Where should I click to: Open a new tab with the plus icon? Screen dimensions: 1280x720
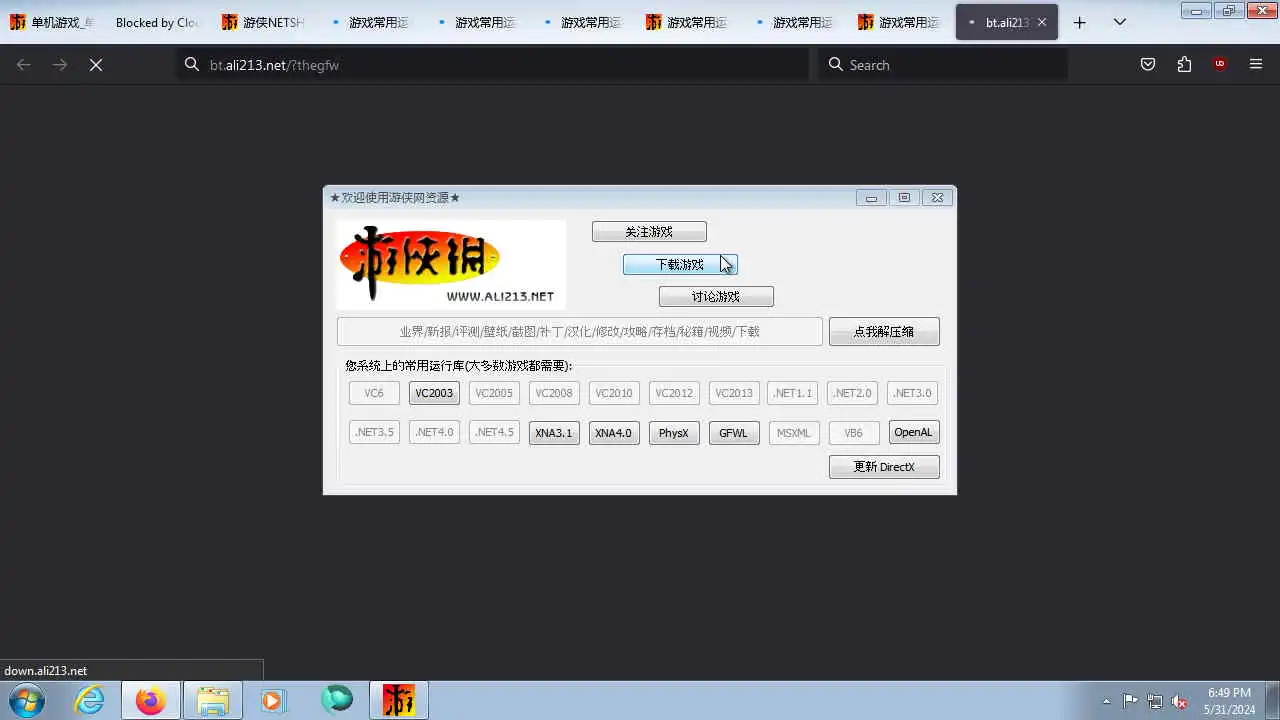coord(1080,22)
